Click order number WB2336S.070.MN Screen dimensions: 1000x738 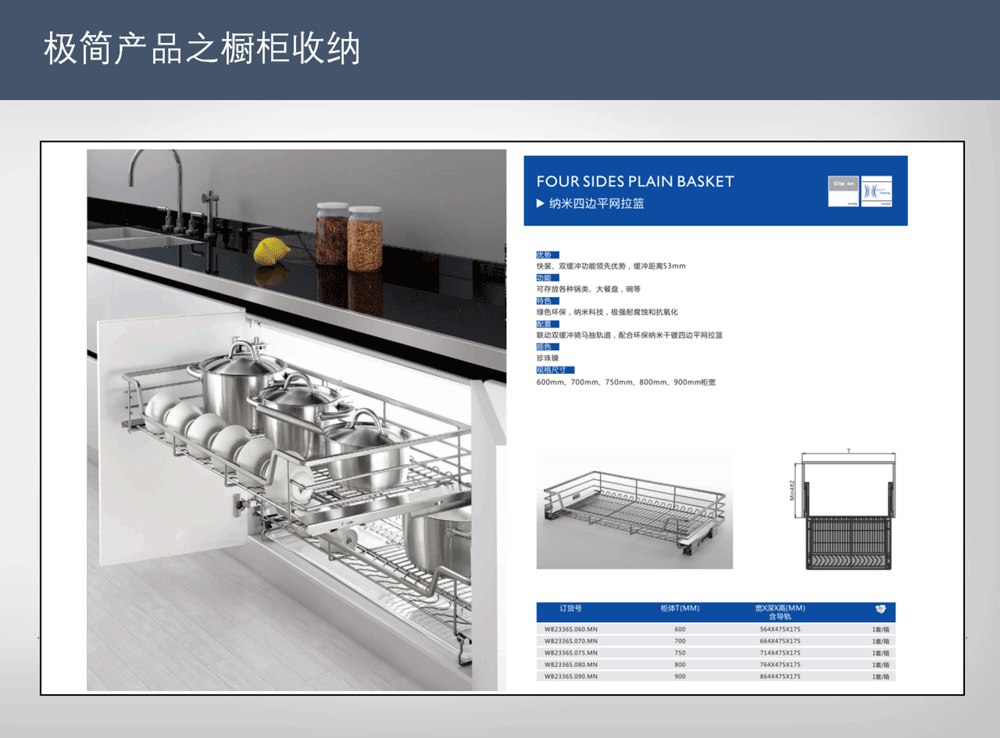coord(571,641)
